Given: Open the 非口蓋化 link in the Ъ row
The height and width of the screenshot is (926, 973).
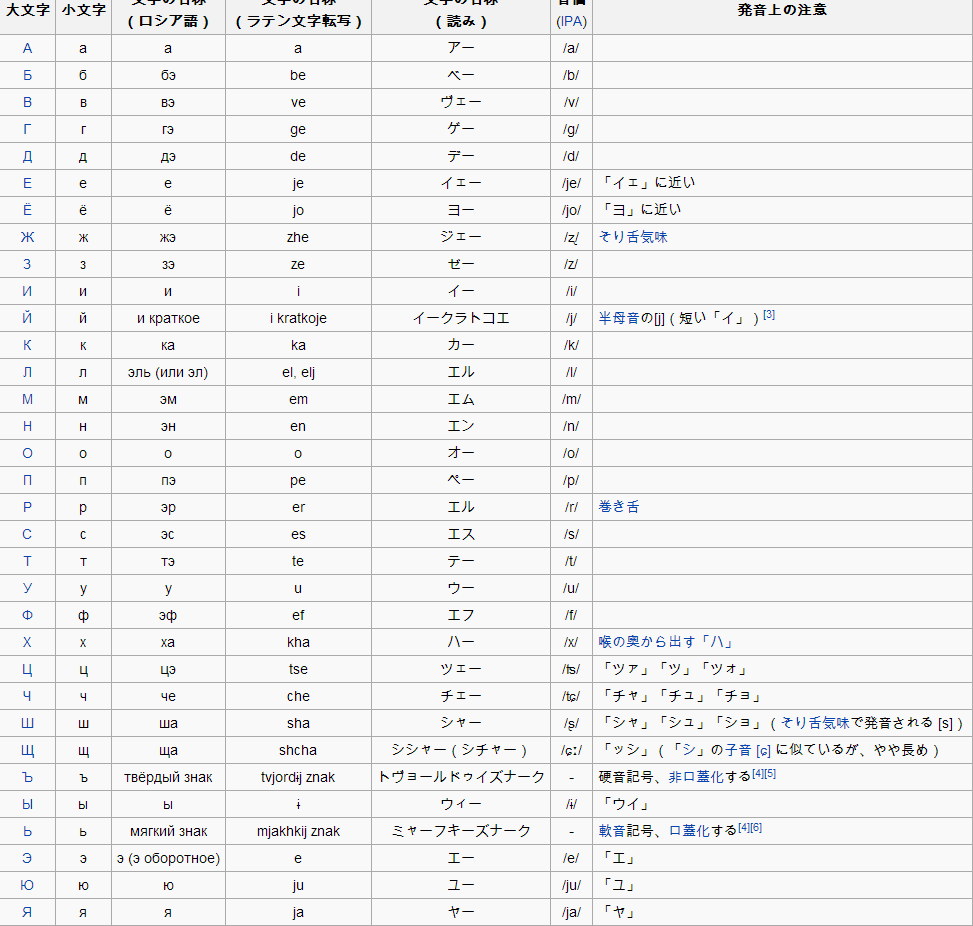Looking at the screenshot, I should point(696,776).
